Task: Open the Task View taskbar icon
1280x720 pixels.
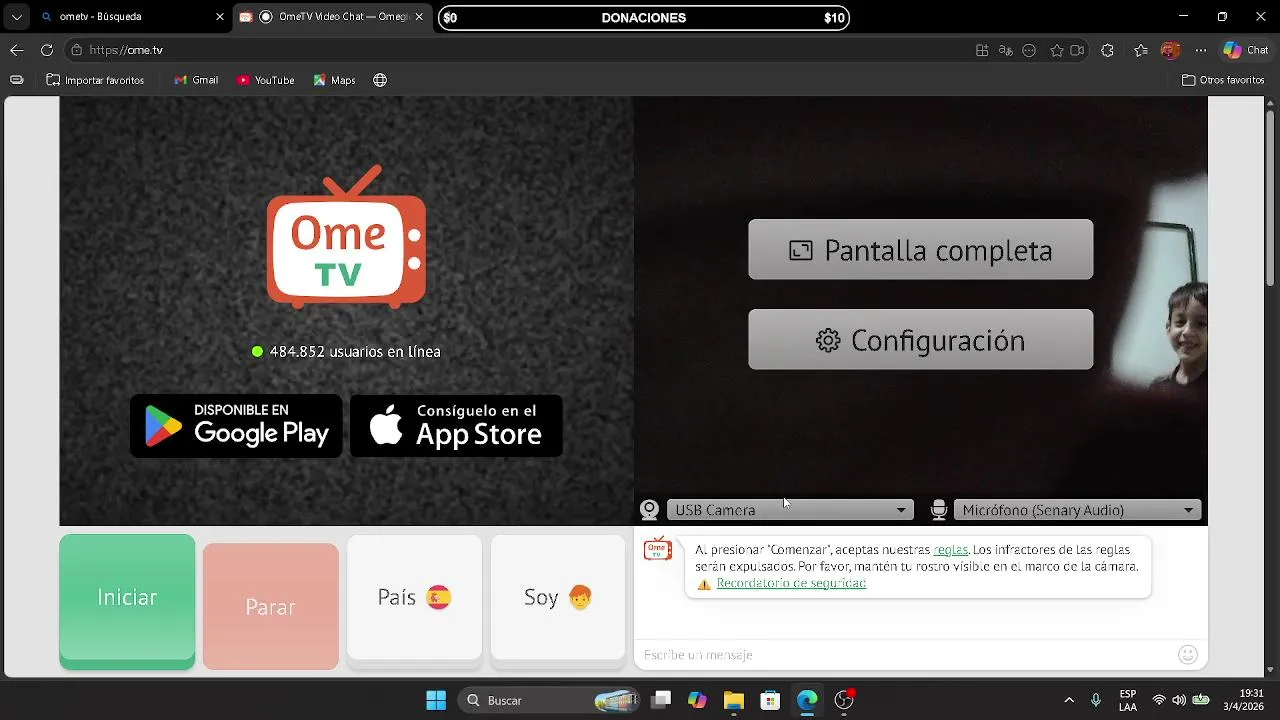Action: pos(661,700)
